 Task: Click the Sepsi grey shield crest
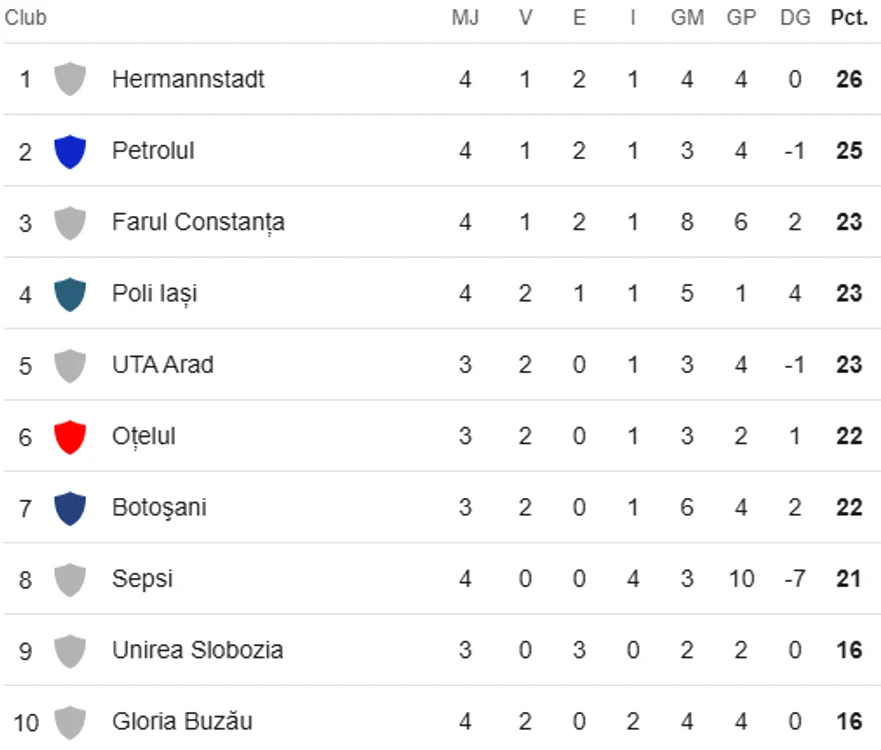pyautogui.click(x=70, y=579)
